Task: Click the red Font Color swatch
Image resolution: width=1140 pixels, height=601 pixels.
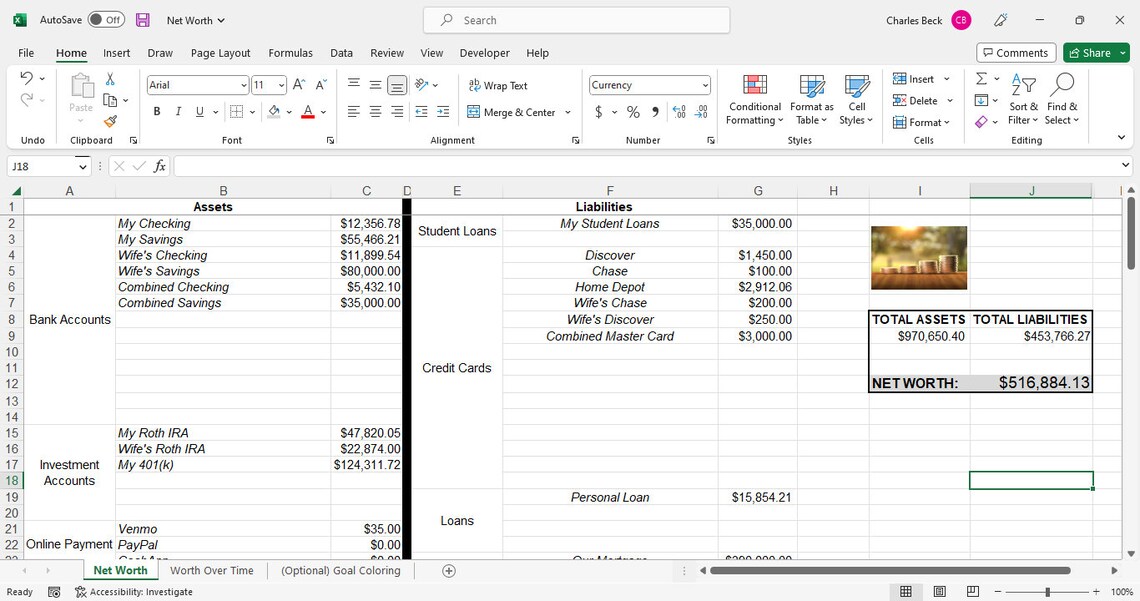Action: point(308,112)
